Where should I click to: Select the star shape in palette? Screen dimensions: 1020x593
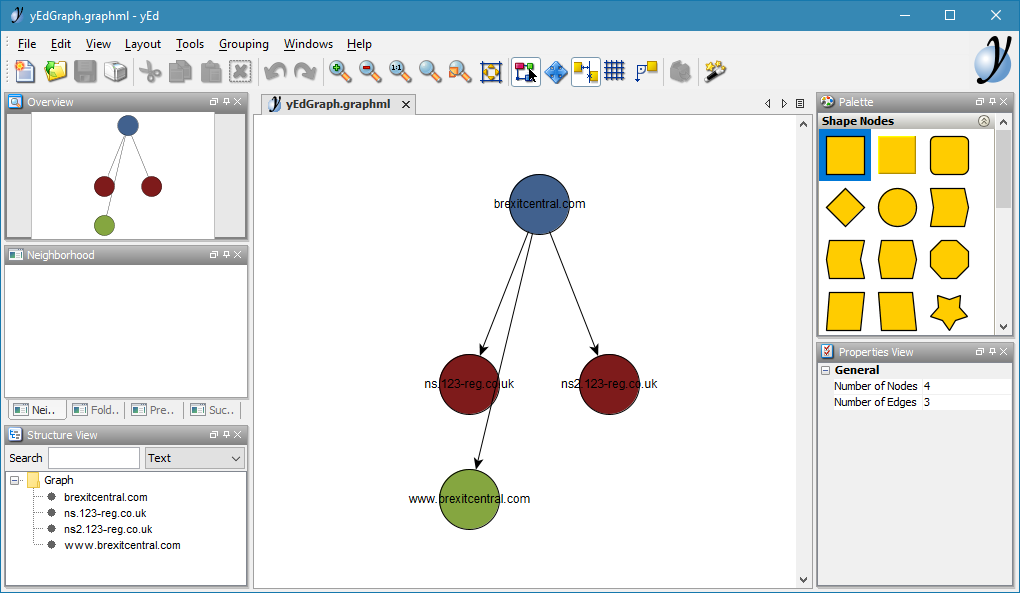(x=949, y=311)
